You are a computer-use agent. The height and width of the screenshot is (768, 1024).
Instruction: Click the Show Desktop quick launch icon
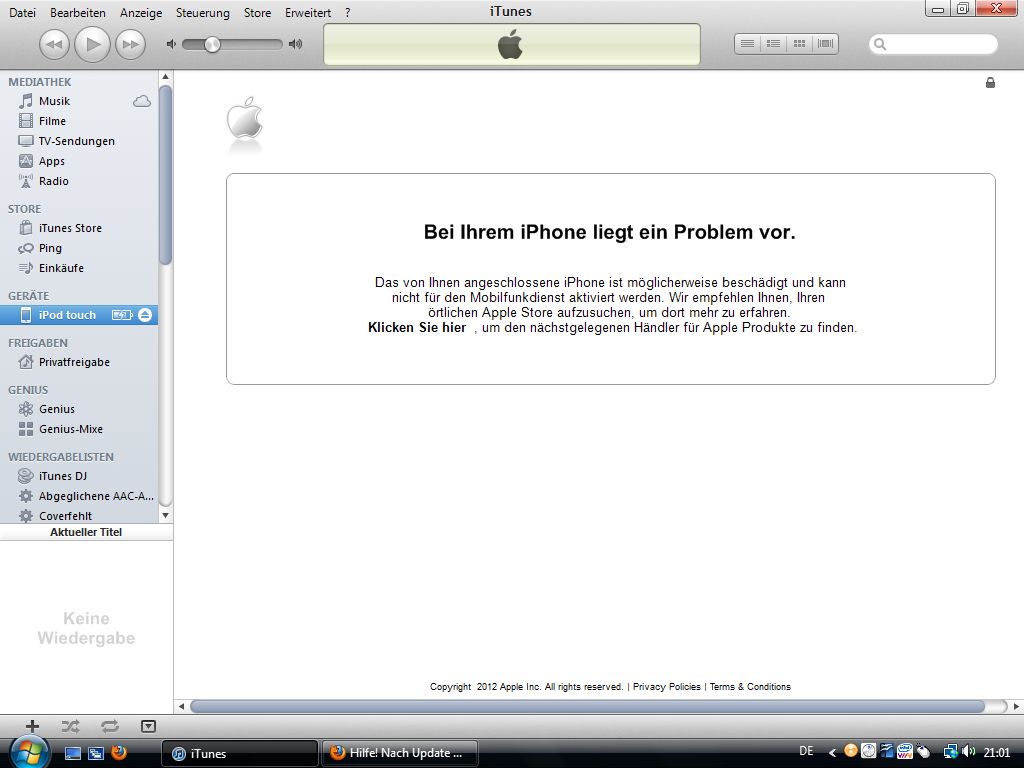72,752
